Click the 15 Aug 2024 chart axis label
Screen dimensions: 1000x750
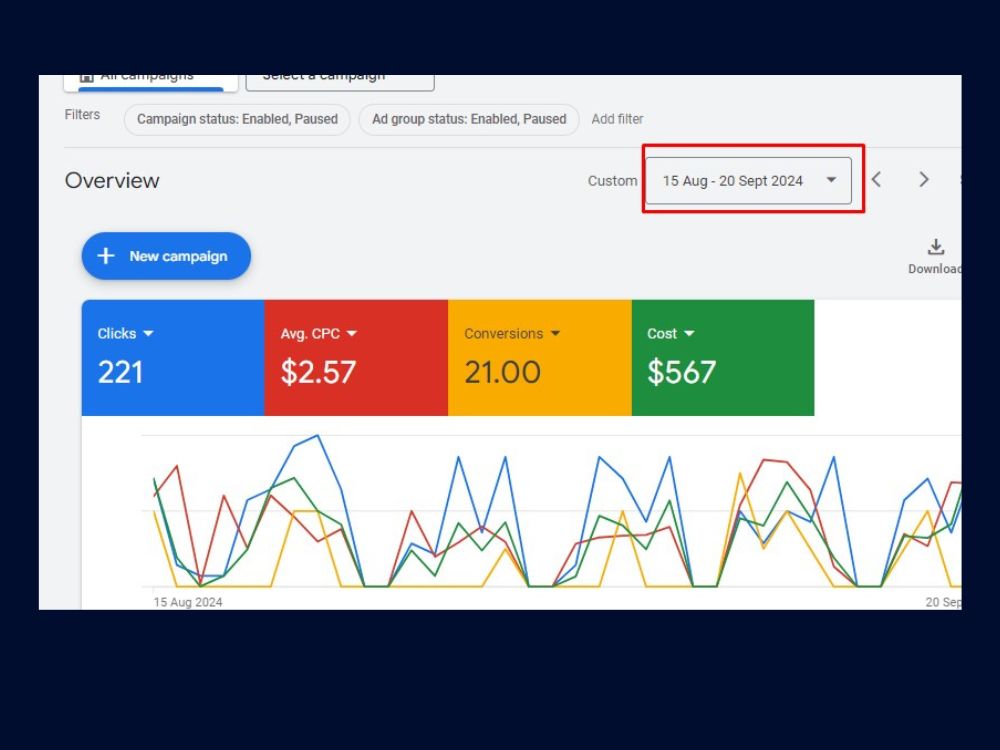pyautogui.click(x=188, y=602)
